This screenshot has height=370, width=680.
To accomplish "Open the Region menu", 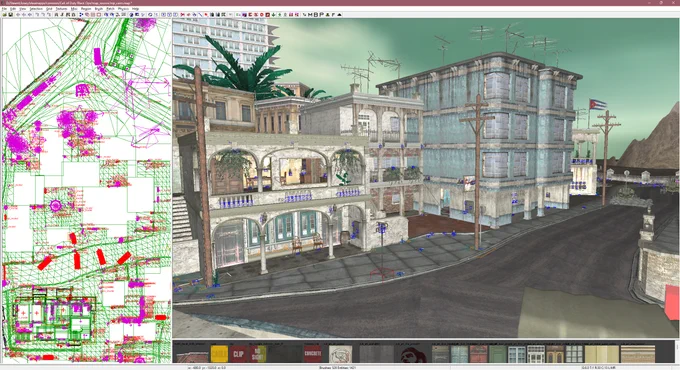I will click(86, 9).
